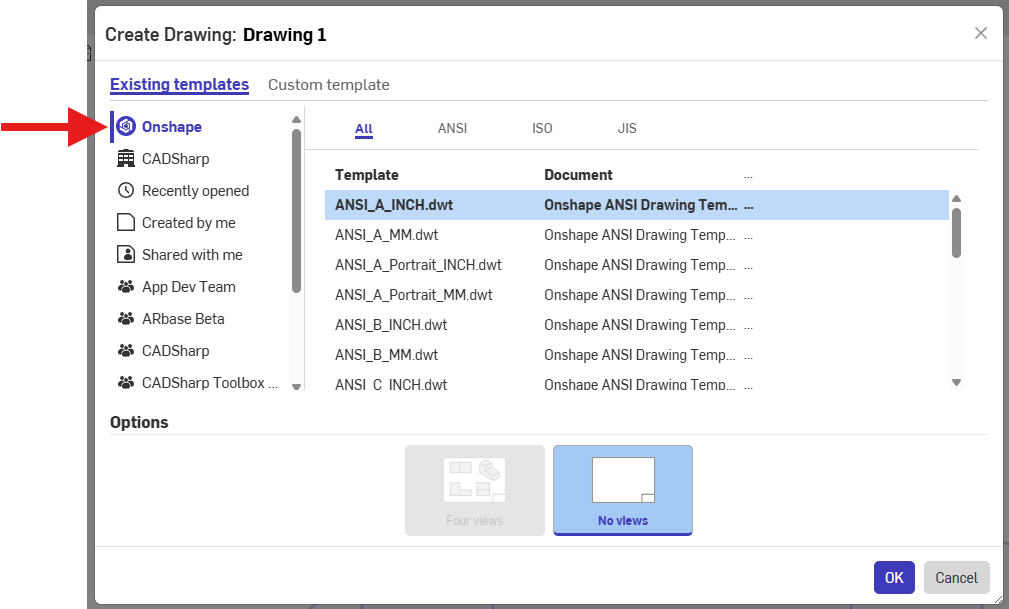
Task: Click the Cancel button
Action: (956, 577)
